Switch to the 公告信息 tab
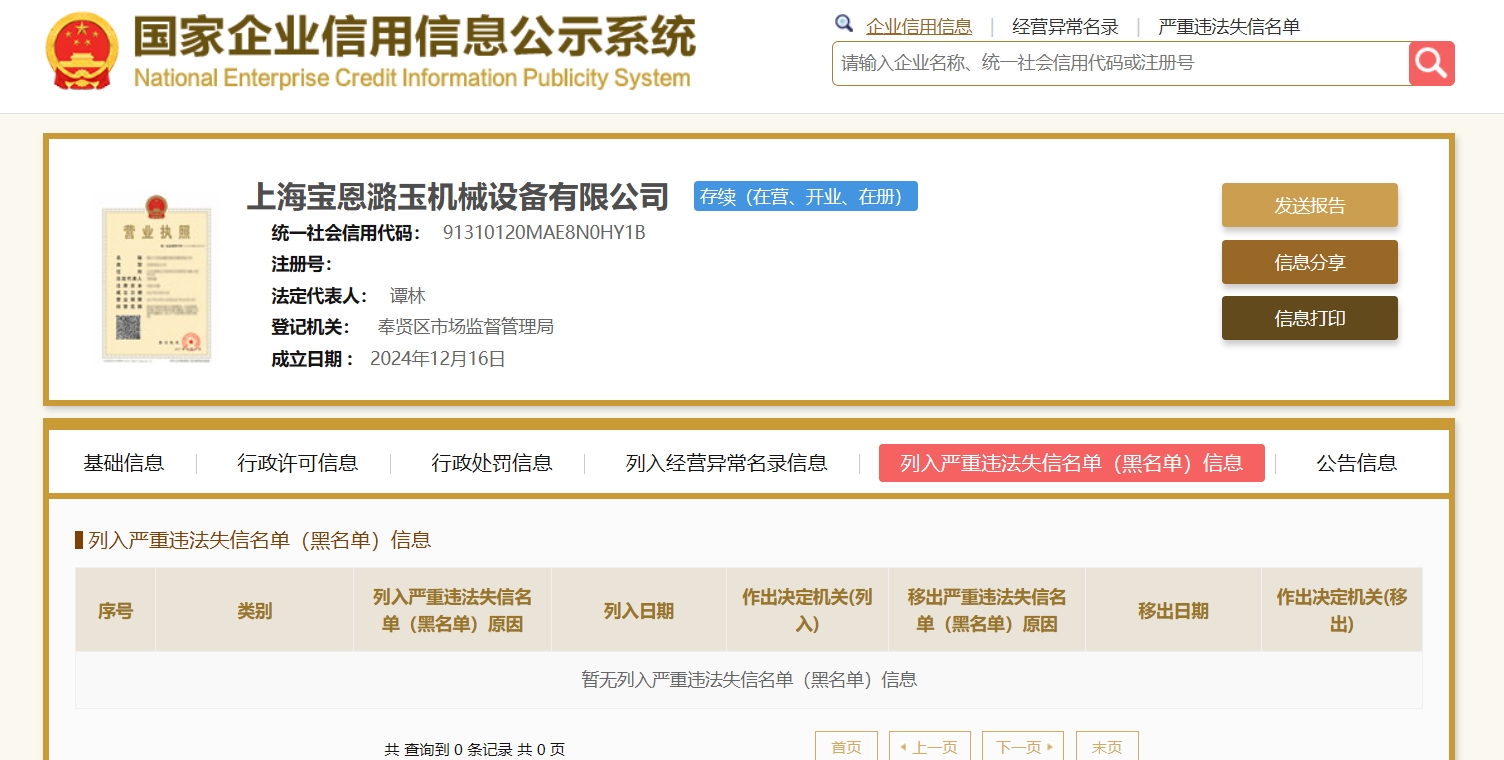This screenshot has width=1504, height=760. [x=1357, y=463]
